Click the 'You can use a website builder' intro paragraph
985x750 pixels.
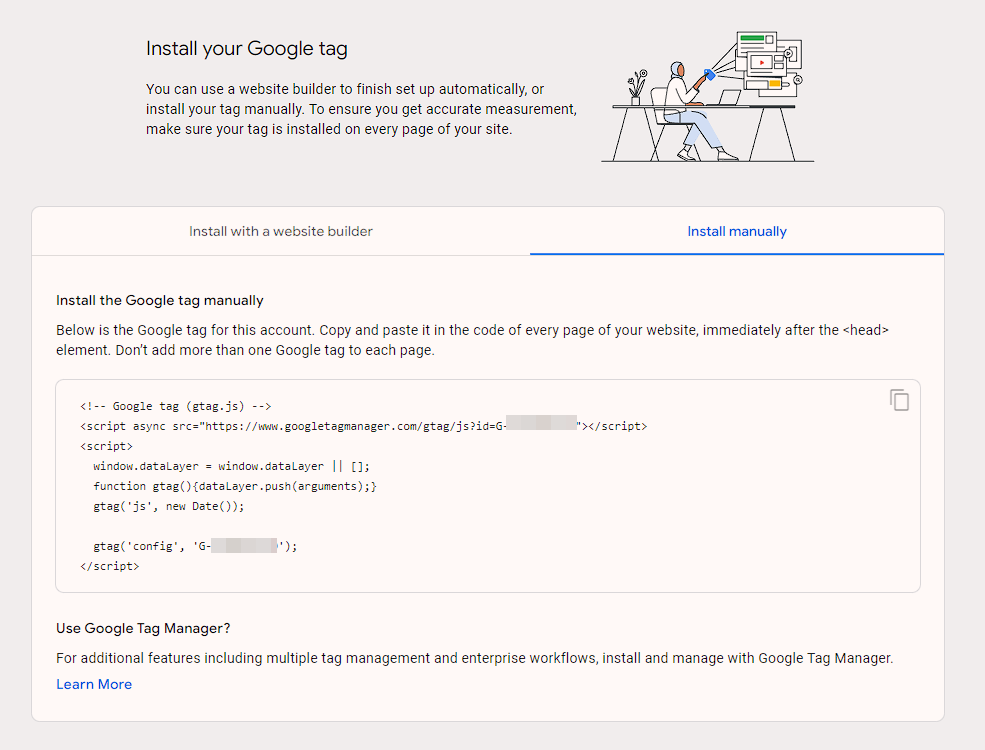[361, 109]
